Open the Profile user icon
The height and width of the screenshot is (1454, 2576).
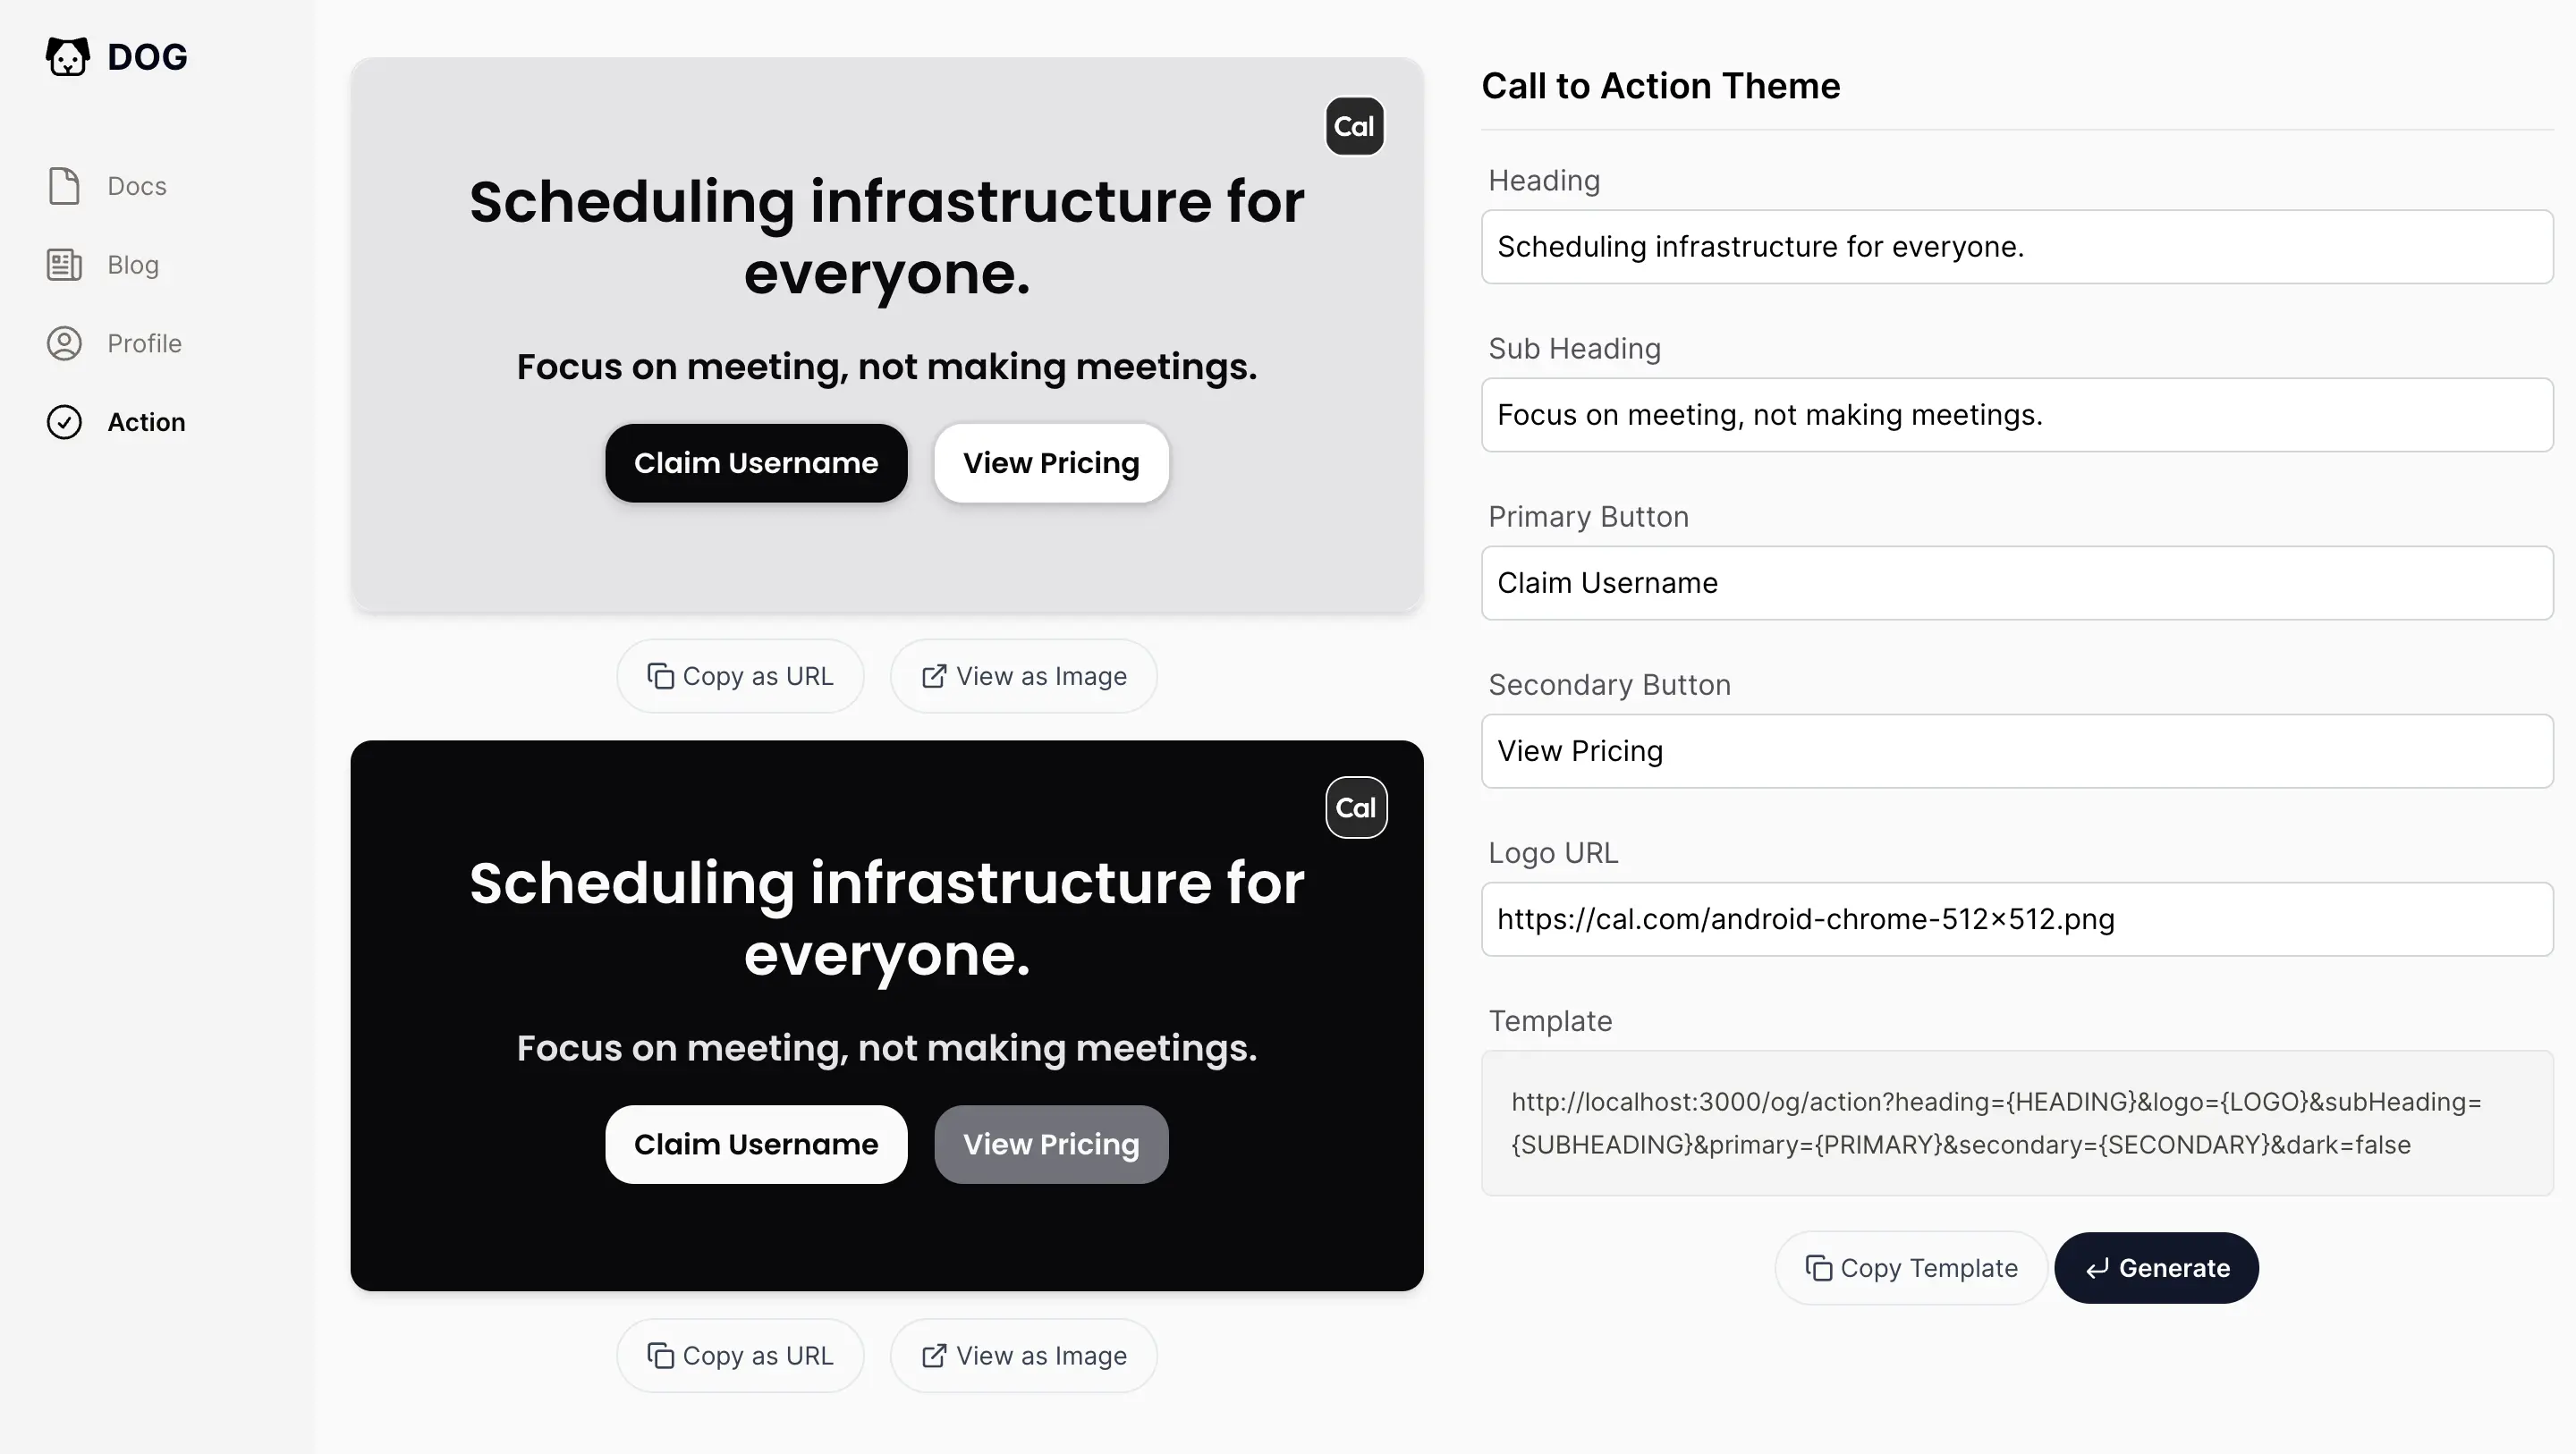click(x=64, y=343)
